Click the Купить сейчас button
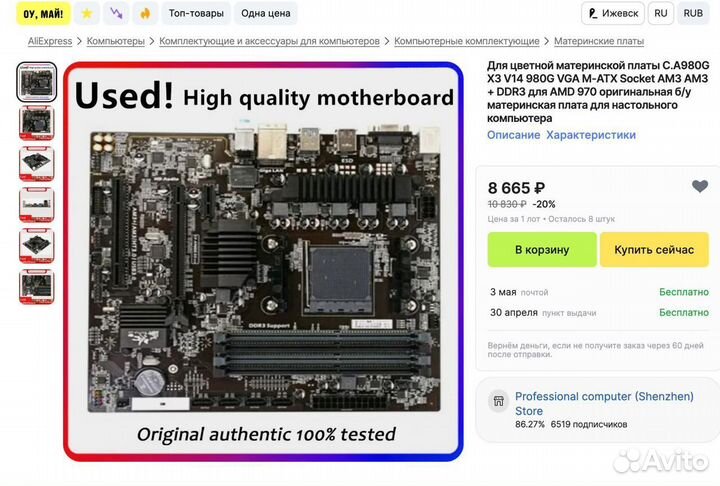This screenshot has height=486, width=720. (x=654, y=249)
